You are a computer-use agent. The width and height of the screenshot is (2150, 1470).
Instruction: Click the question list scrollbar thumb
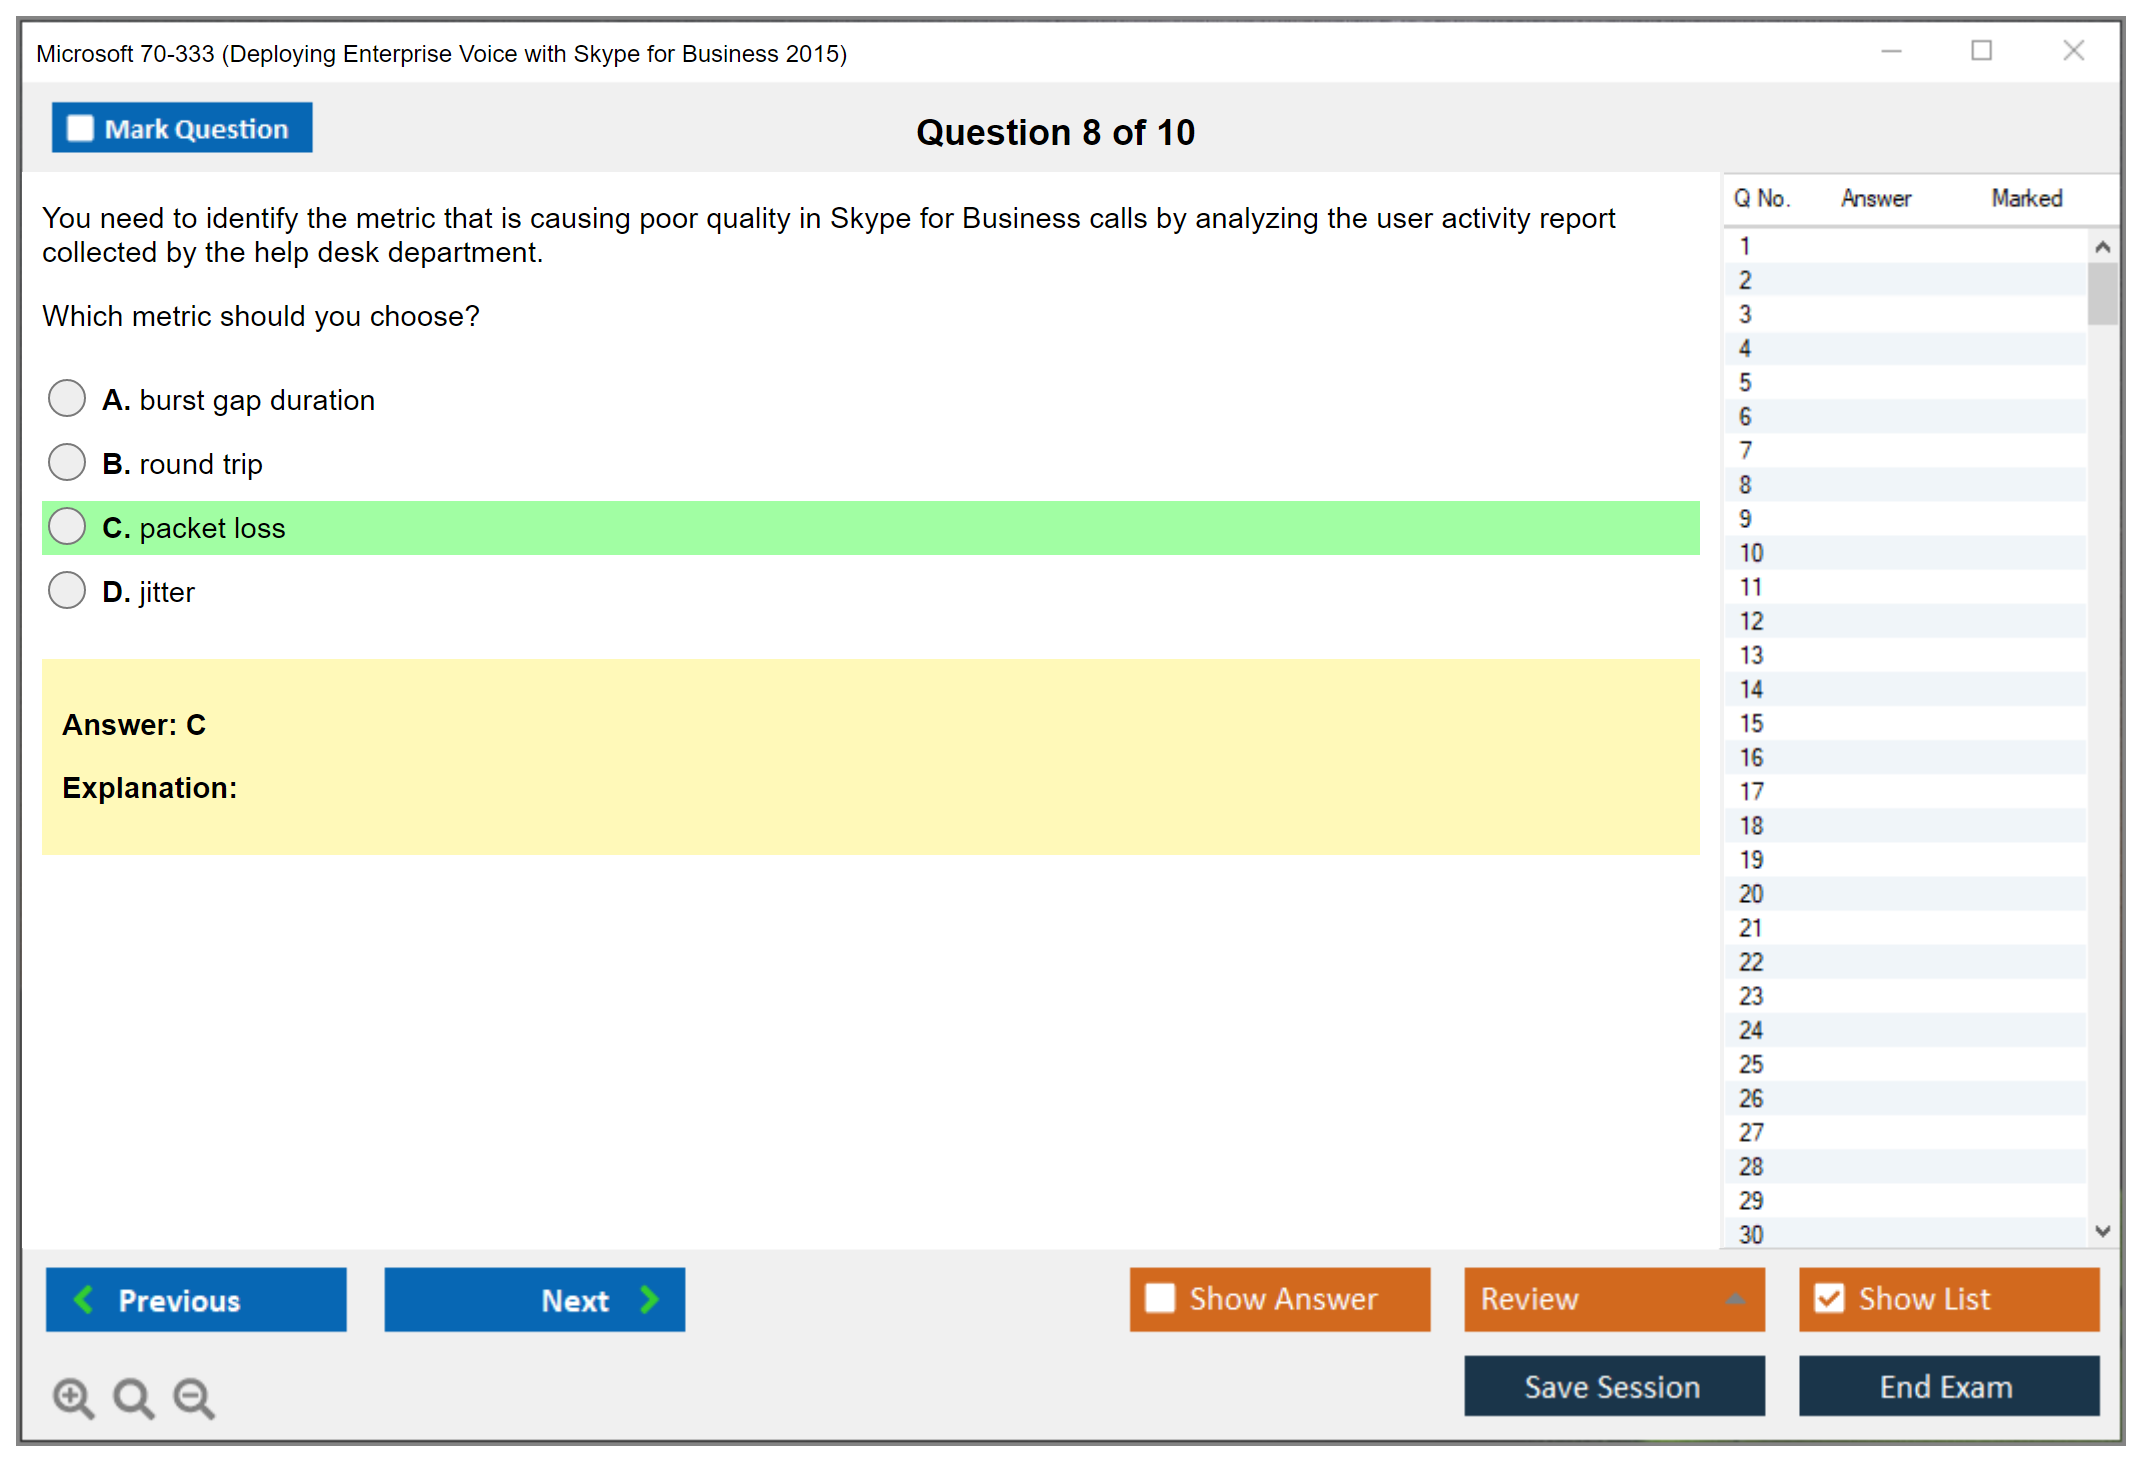2102,292
